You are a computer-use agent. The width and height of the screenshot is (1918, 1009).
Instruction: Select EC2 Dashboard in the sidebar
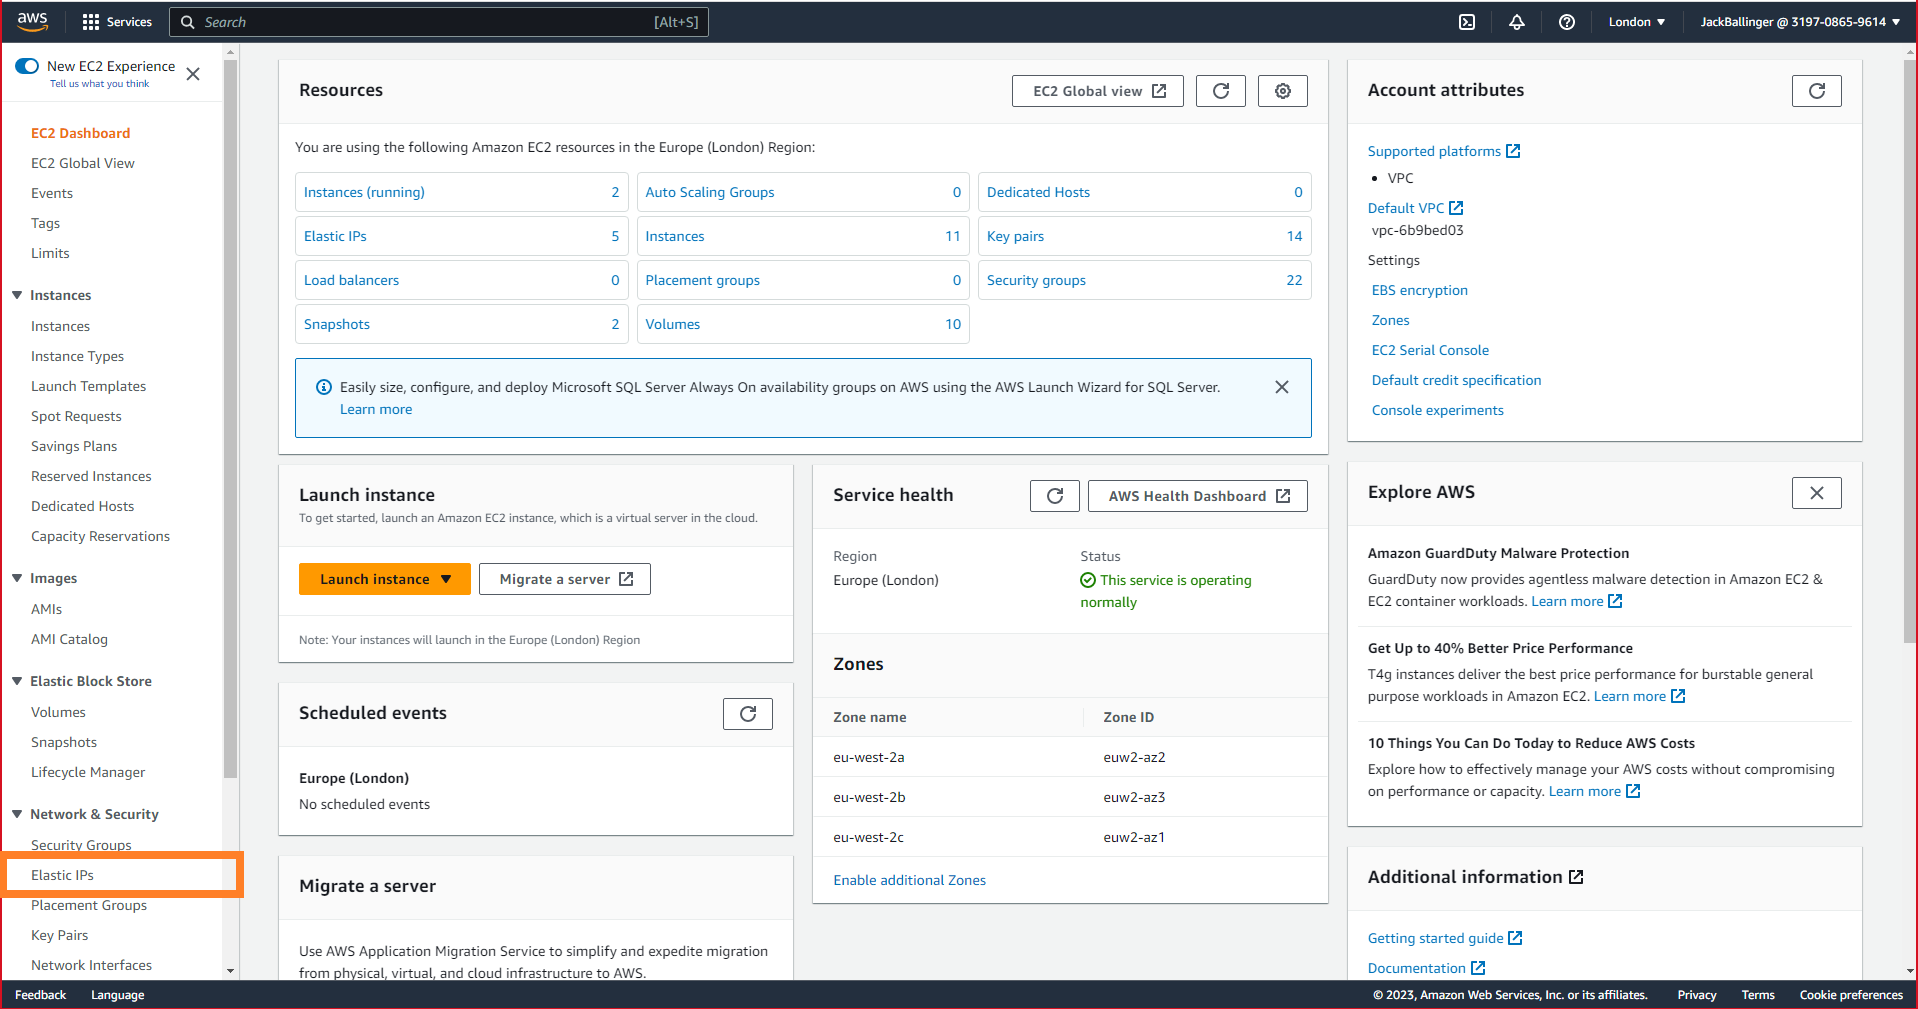tap(80, 133)
